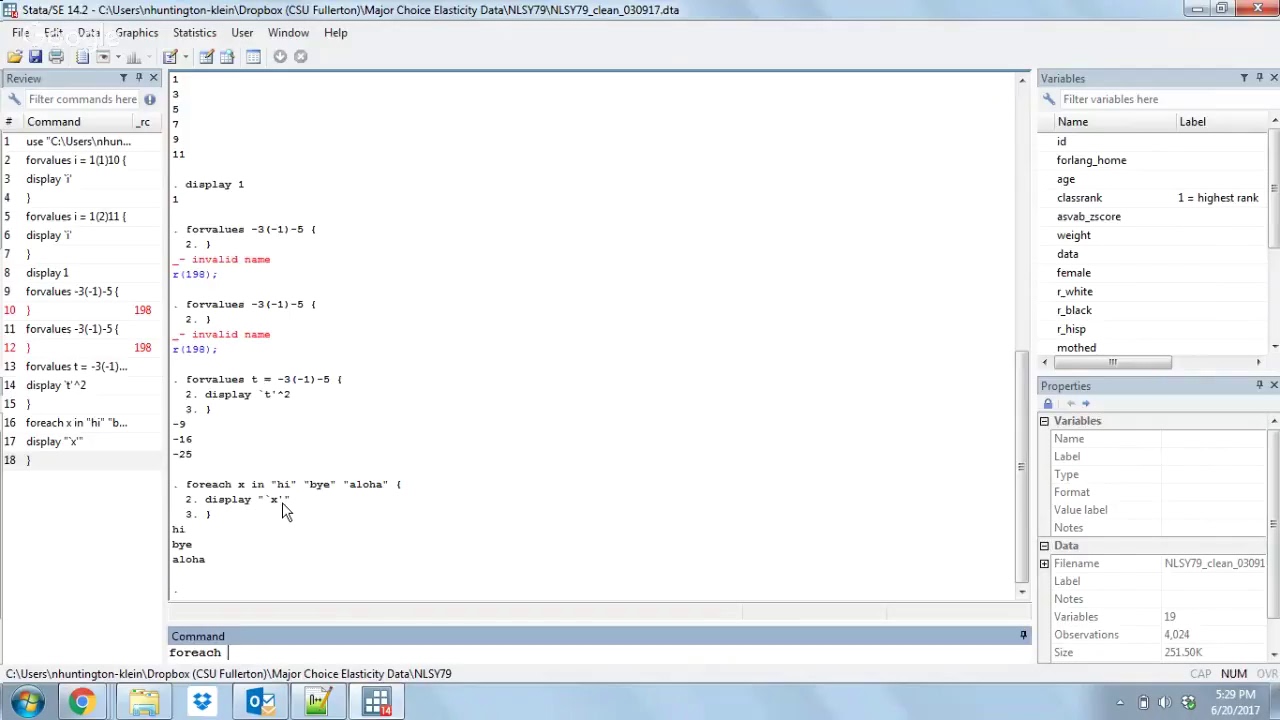Click the Open file toolbar icon
Image resolution: width=1280 pixels, height=720 pixels.
14,57
